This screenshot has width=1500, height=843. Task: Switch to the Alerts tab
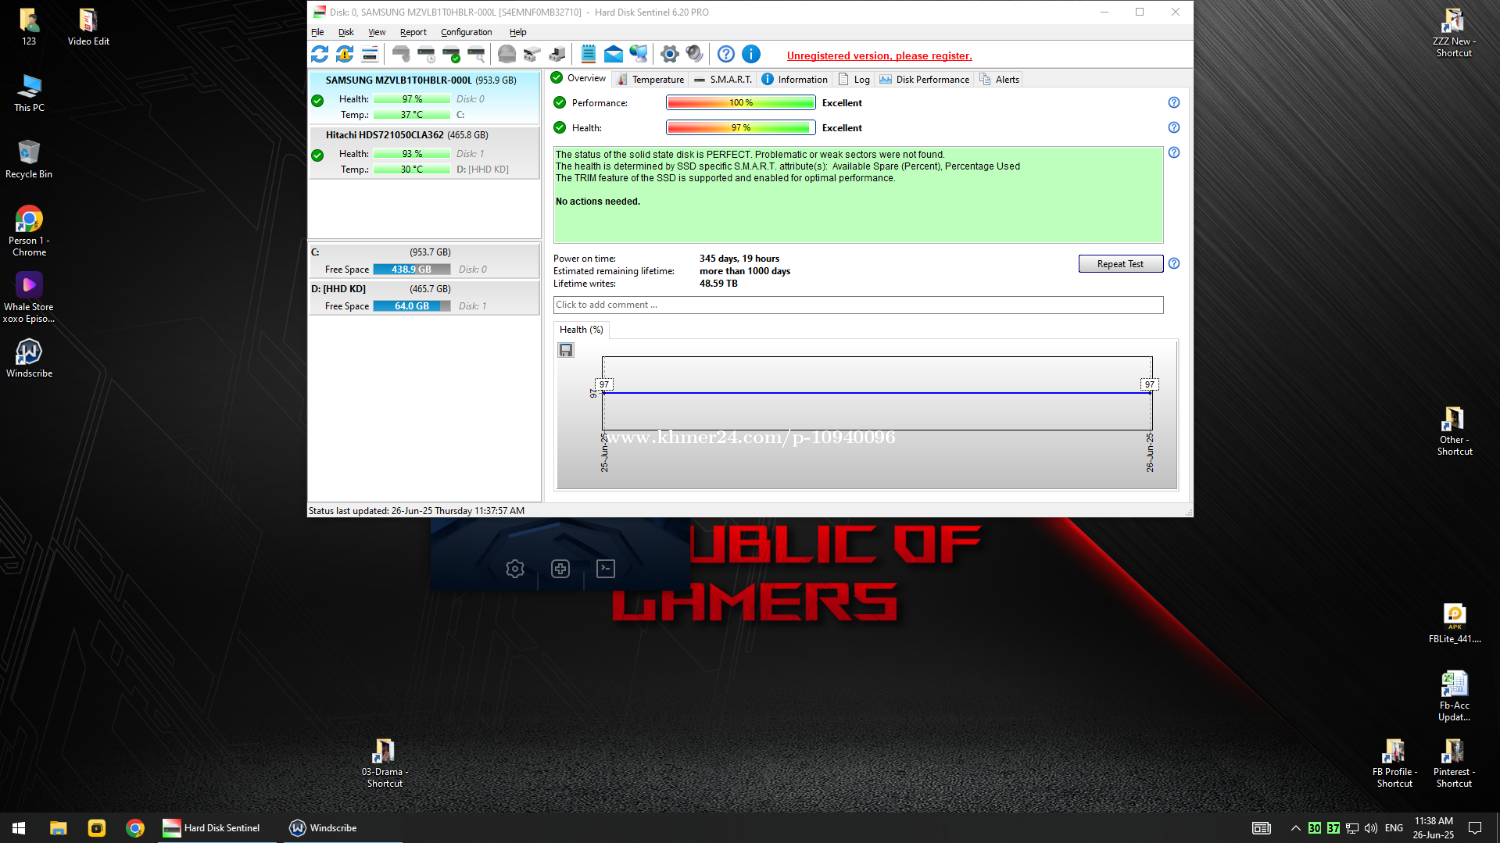tap(999, 79)
